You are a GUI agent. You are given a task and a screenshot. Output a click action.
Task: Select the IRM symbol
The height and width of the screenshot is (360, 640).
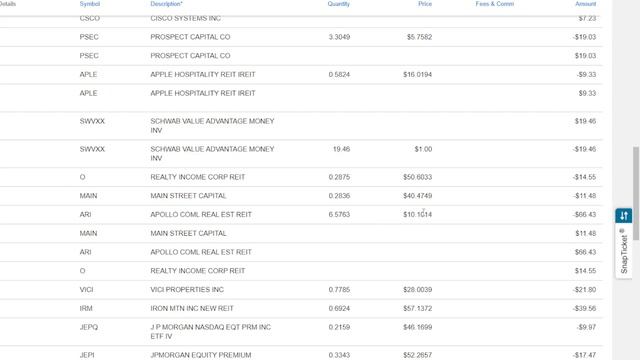(x=86, y=309)
